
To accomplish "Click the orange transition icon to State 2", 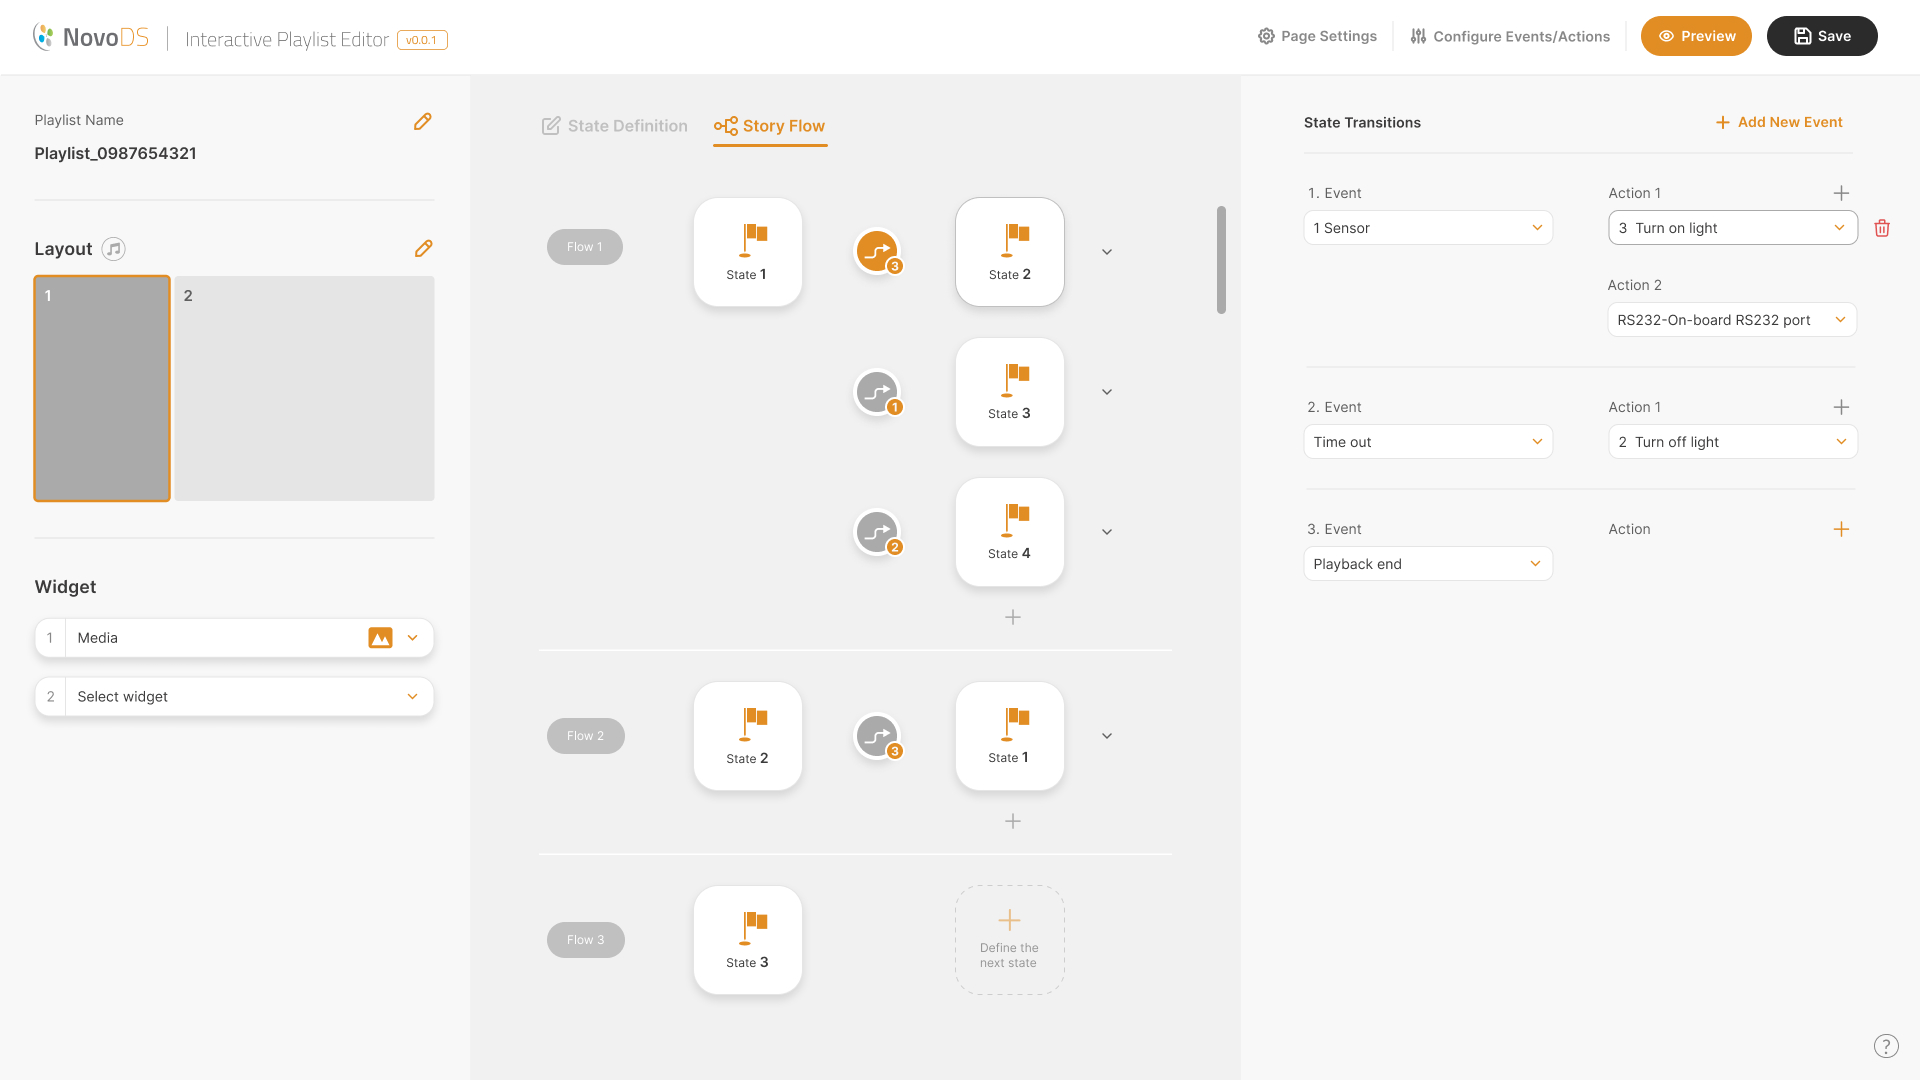I will [x=877, y=251].
